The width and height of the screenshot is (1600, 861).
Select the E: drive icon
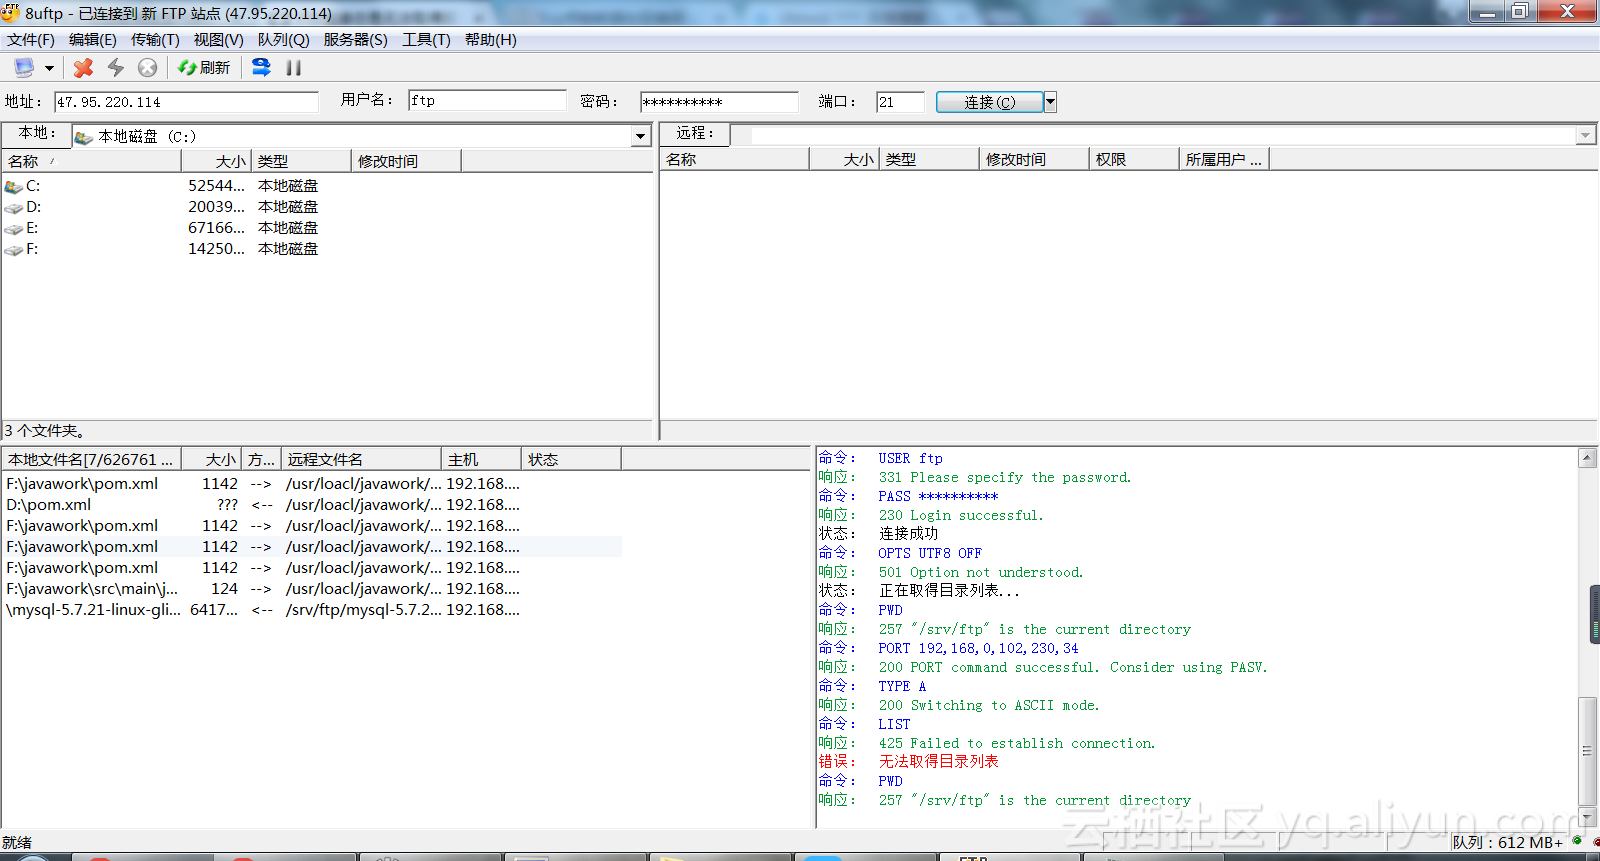(13, 228)
